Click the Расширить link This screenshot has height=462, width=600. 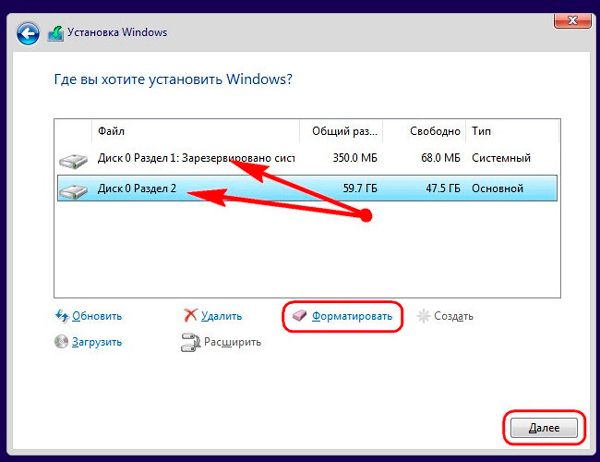233,342
